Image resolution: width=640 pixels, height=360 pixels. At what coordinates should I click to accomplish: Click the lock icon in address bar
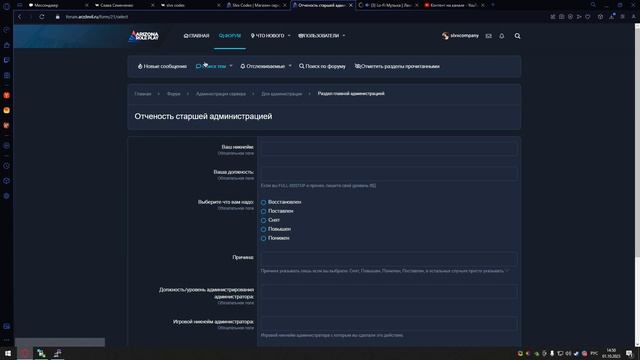pos(58,17)
